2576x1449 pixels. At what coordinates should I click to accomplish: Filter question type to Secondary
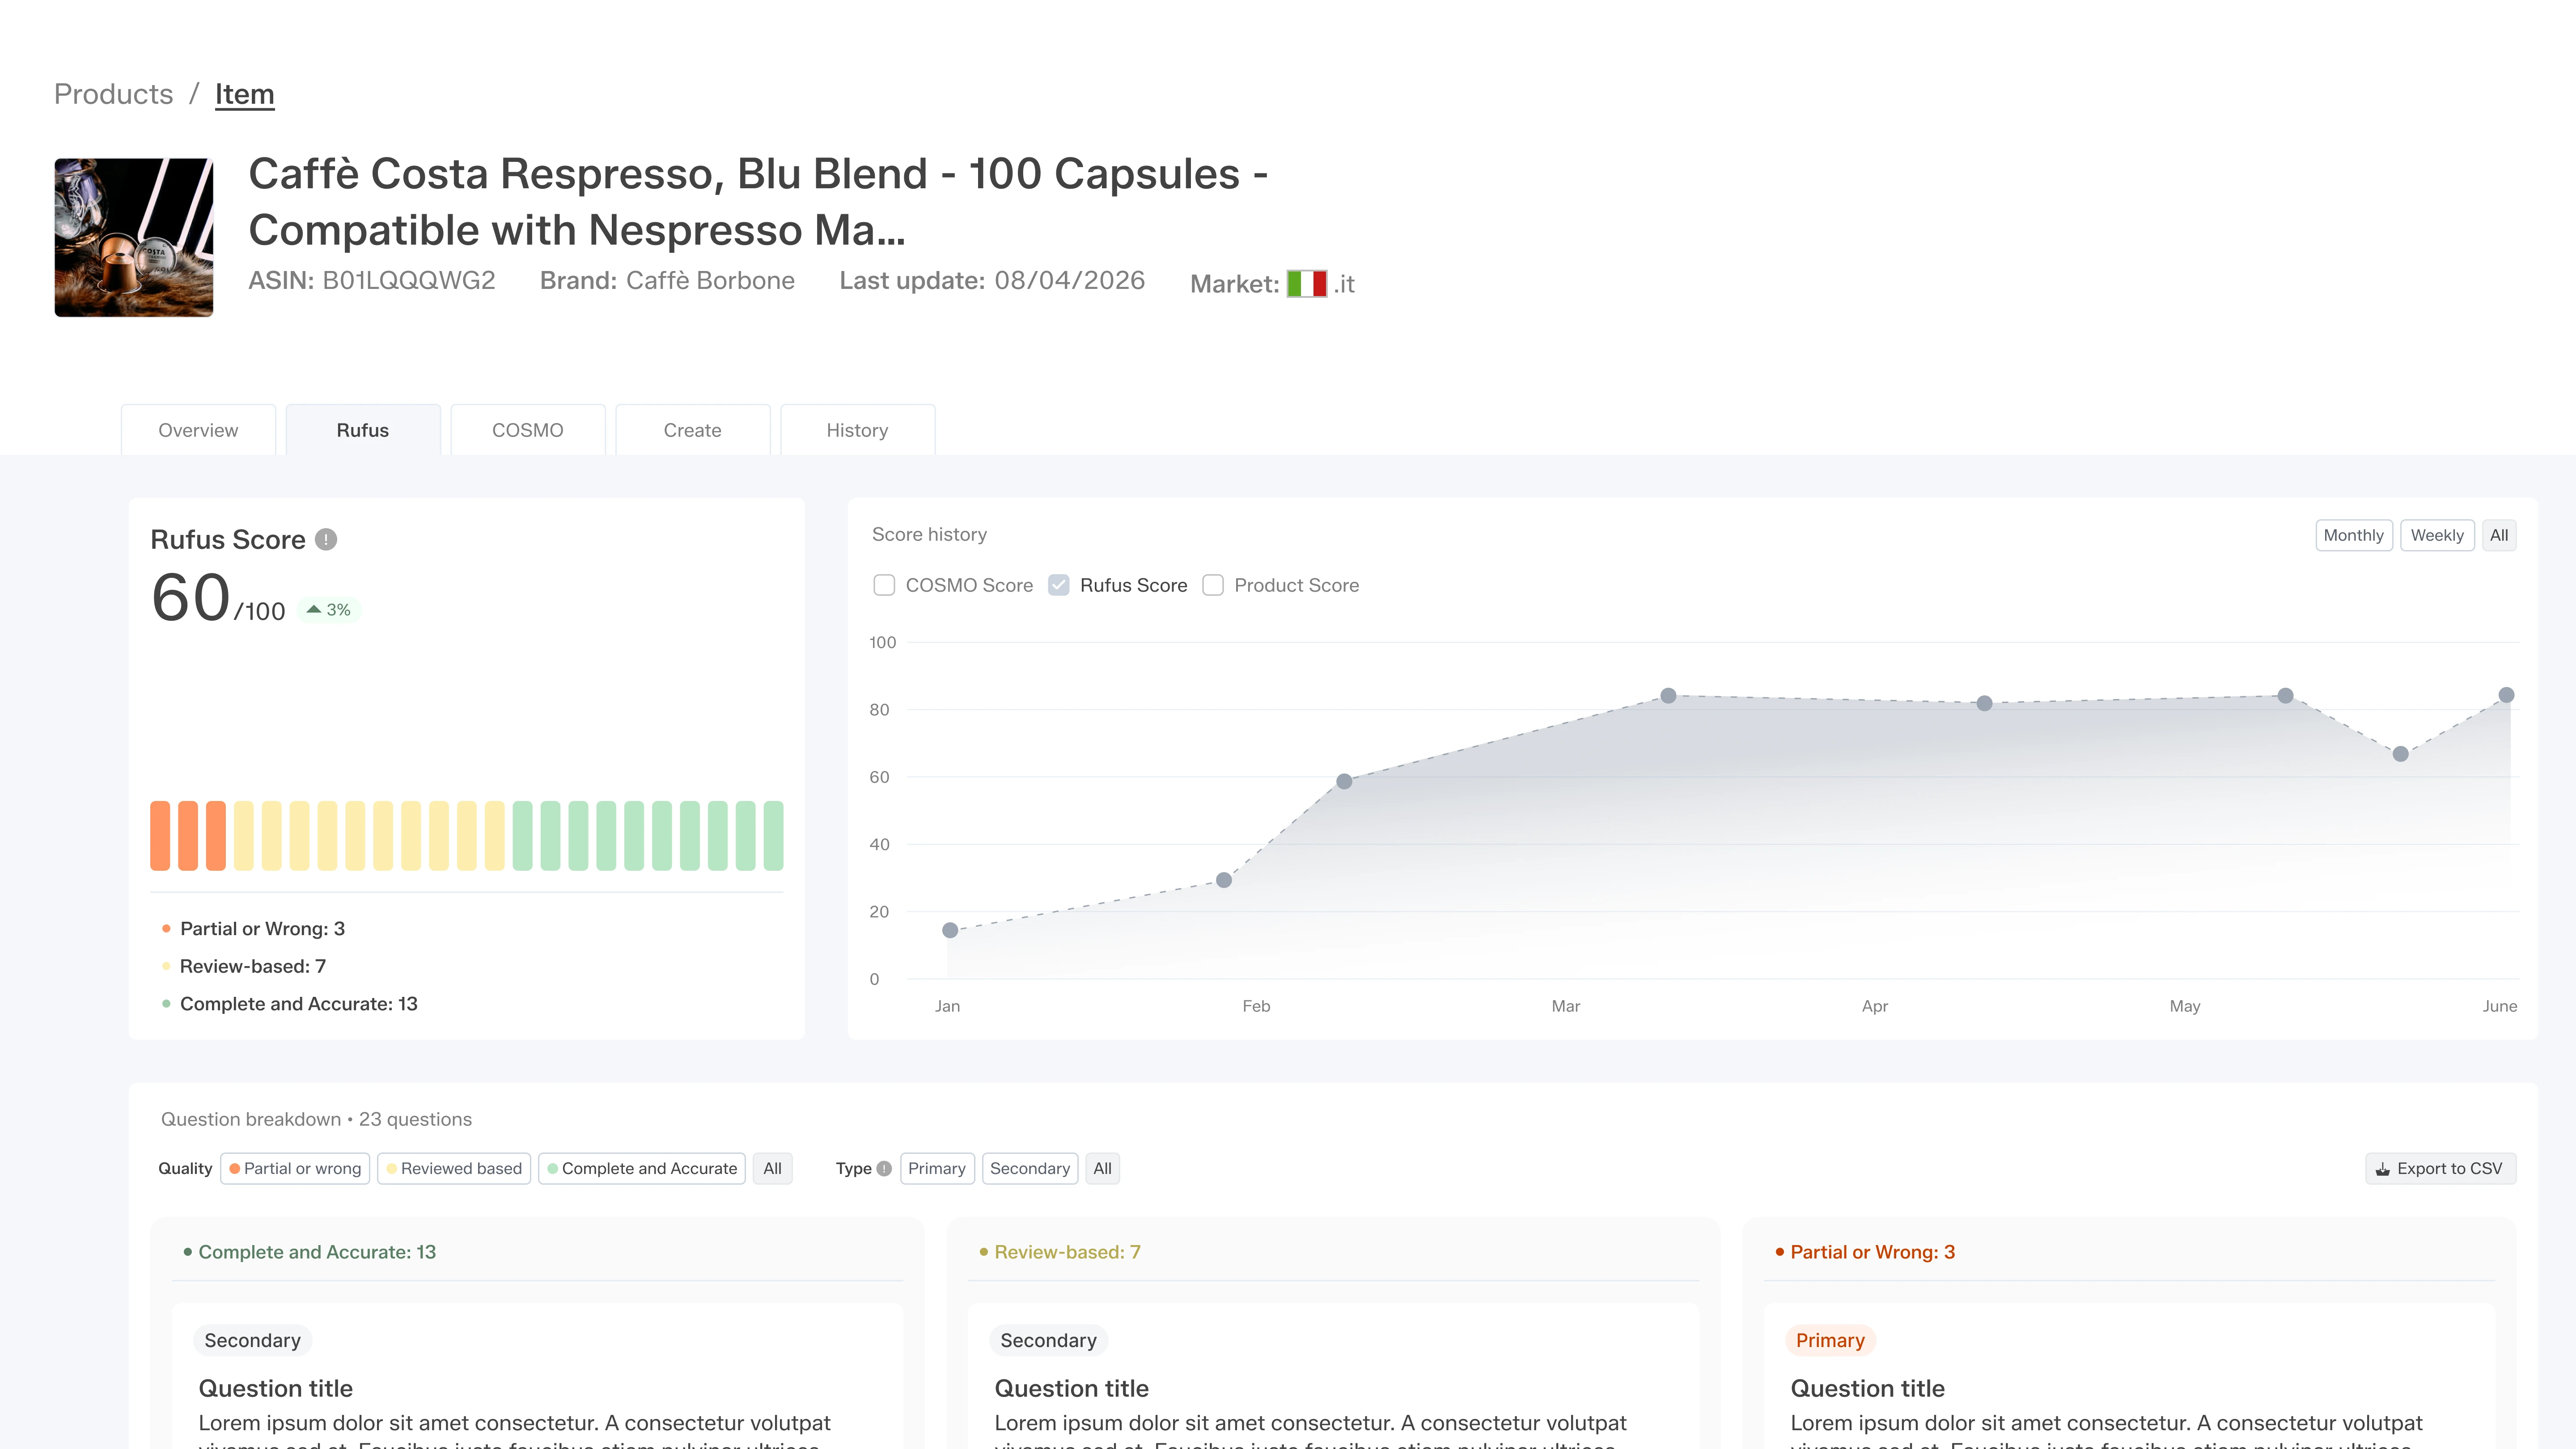click(x=1030, y=1168)
